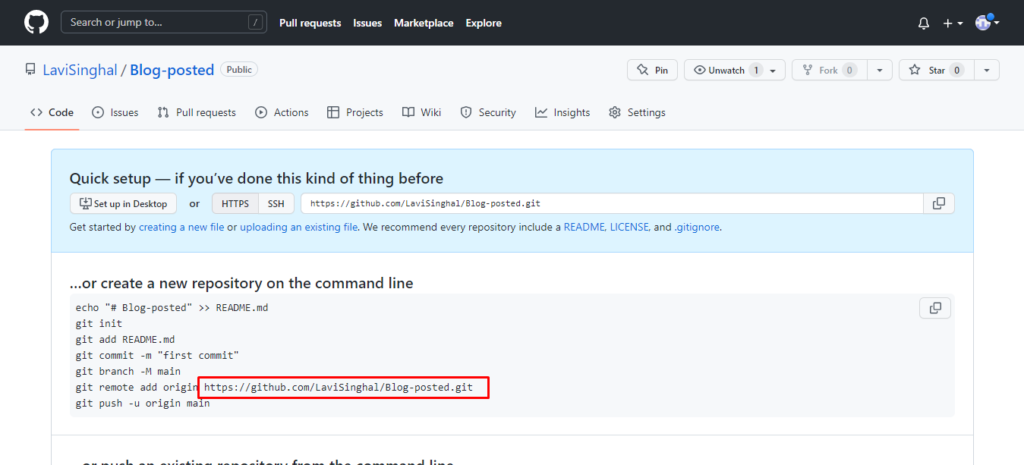Switch to the repository Issues tab

115,112
